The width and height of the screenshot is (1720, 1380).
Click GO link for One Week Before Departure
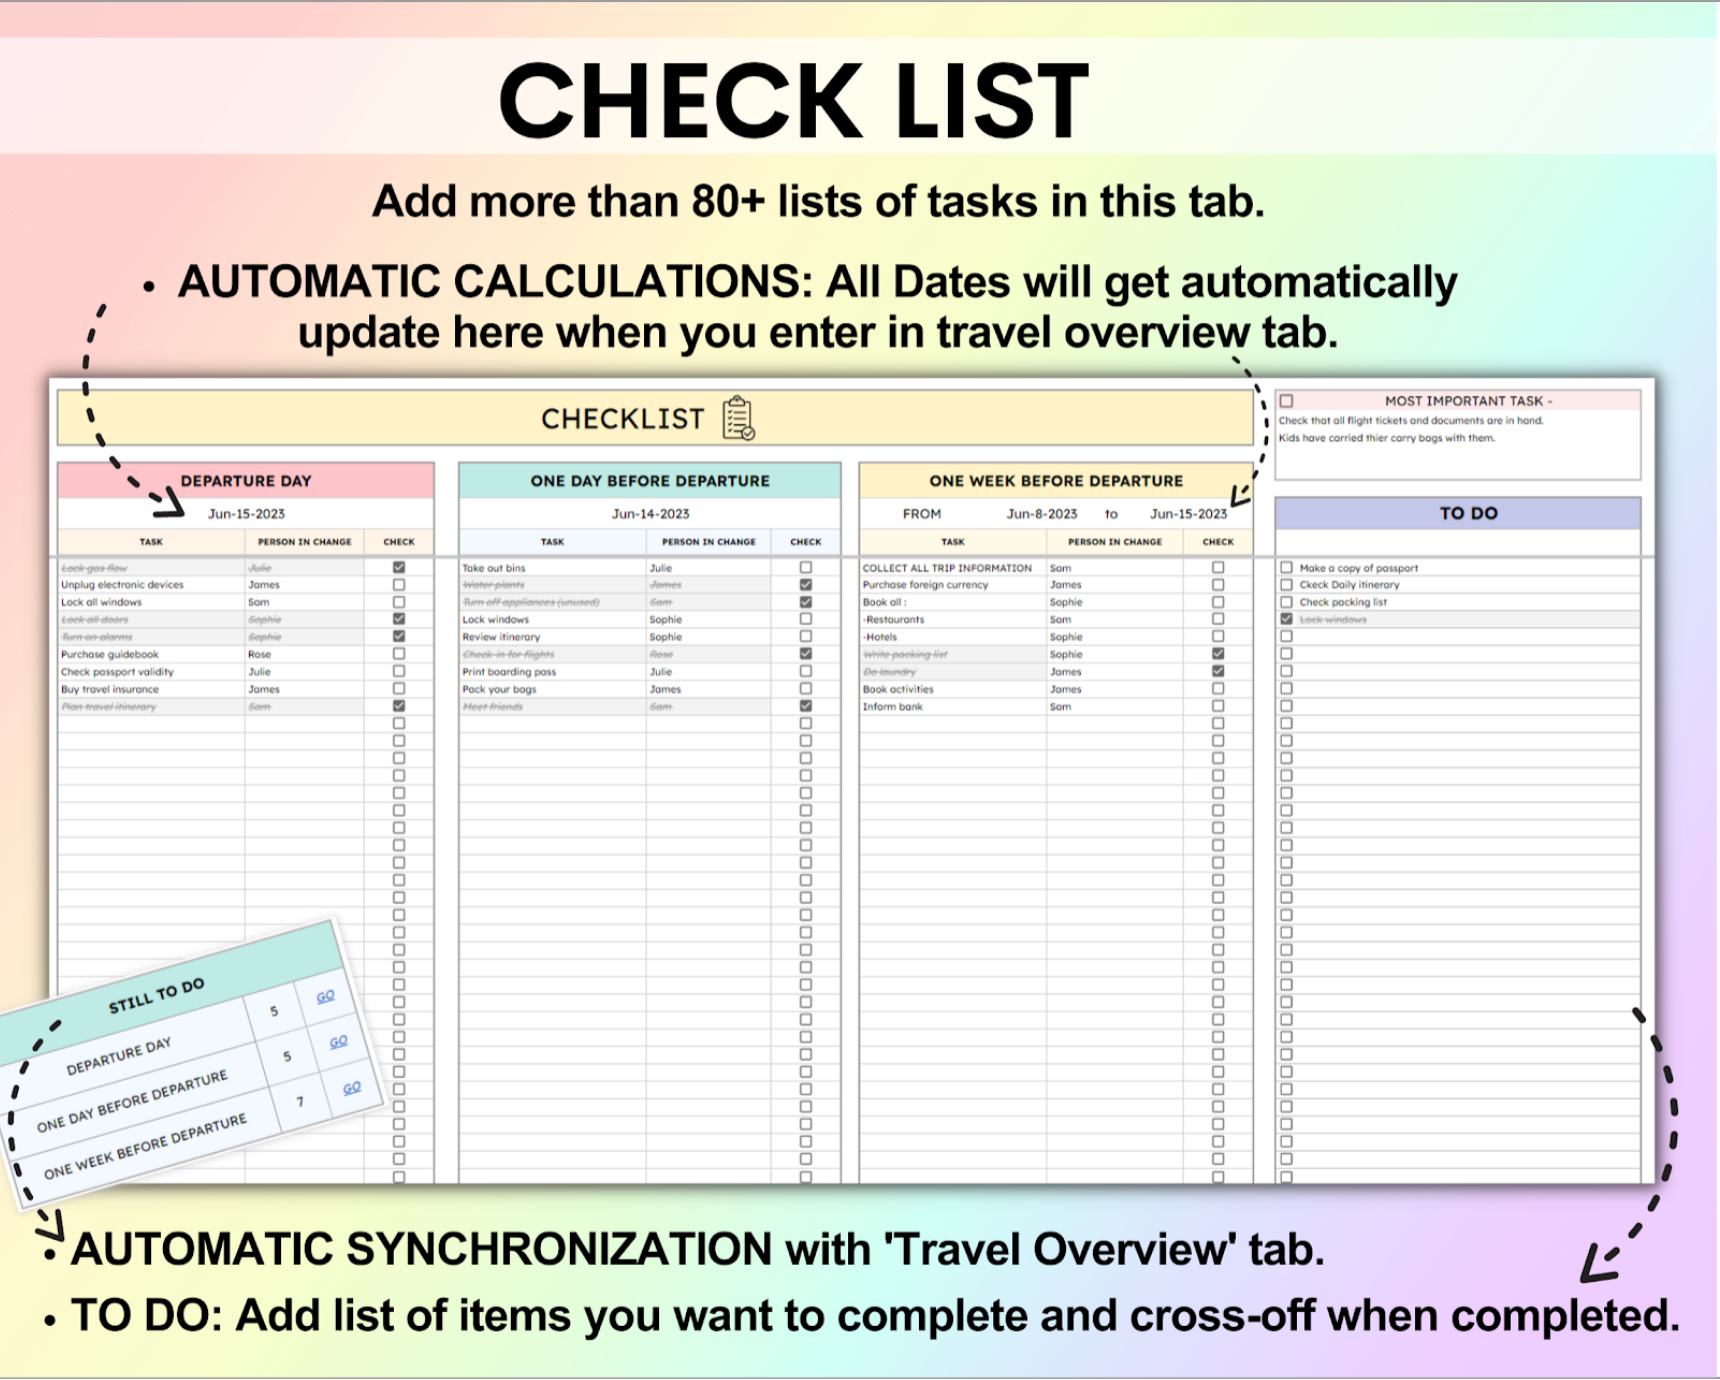352,1088
